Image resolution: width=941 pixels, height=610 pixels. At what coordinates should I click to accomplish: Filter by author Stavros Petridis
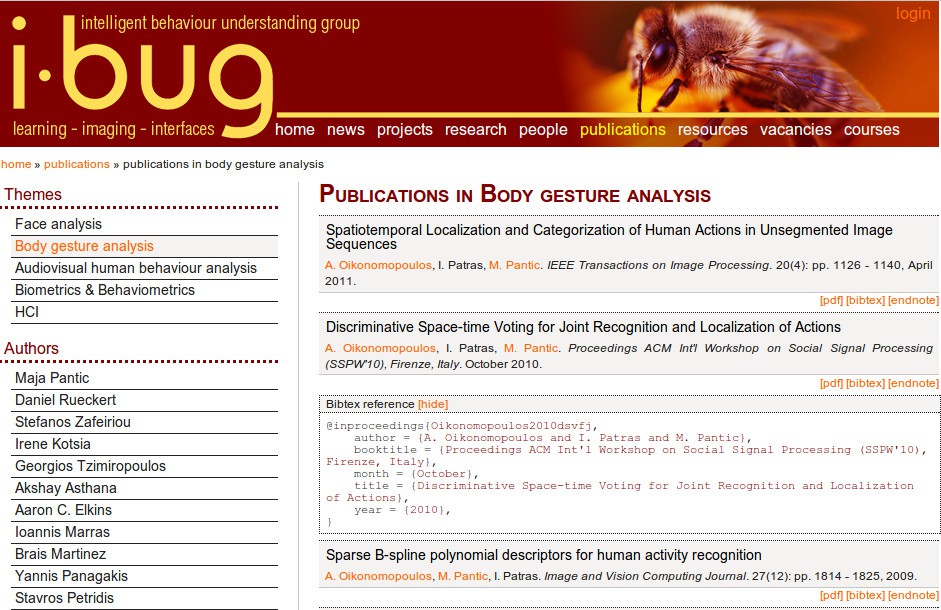click(144, 598)
